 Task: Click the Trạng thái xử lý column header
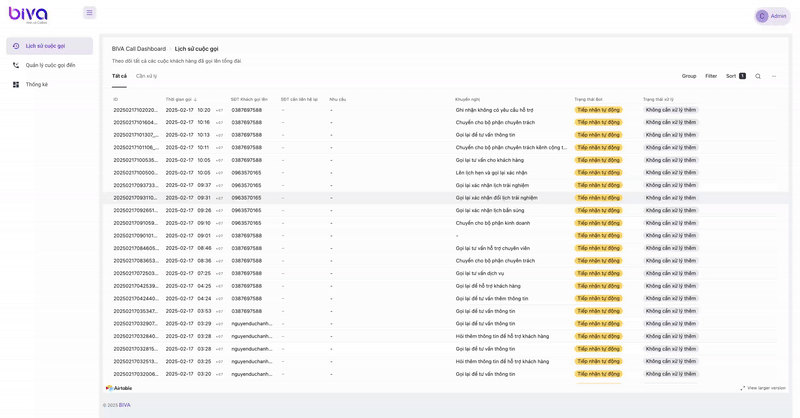click(x=658, y=100)
